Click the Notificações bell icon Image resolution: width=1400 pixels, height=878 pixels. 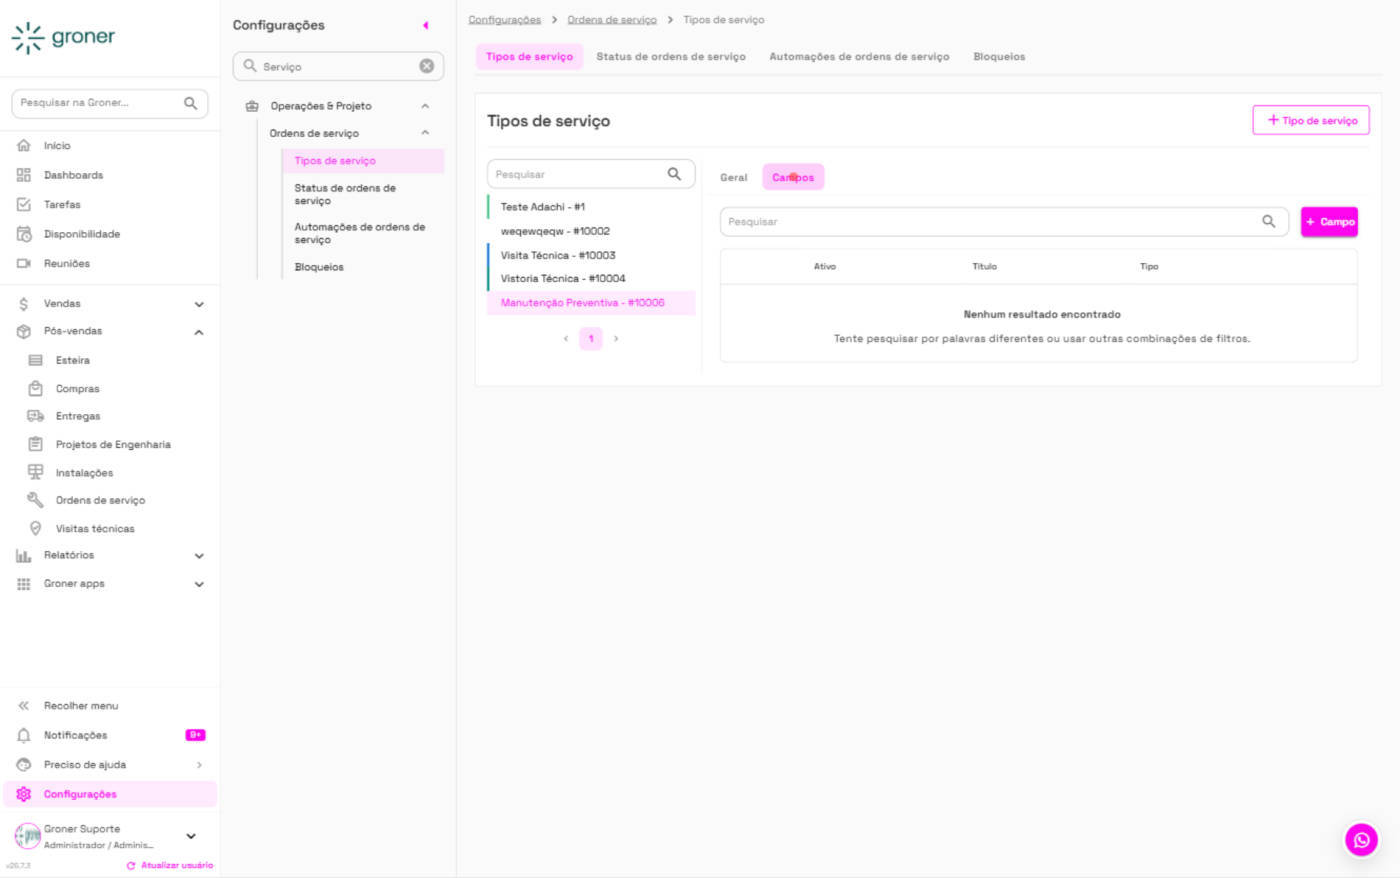[24, 735]
